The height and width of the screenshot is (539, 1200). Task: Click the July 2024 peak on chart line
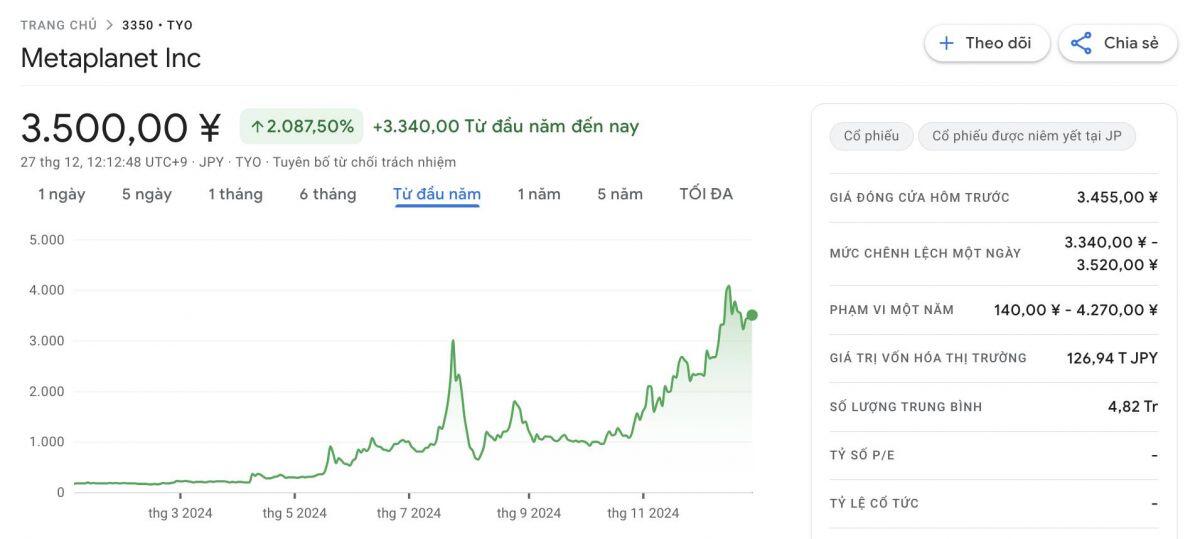[453, 341]
